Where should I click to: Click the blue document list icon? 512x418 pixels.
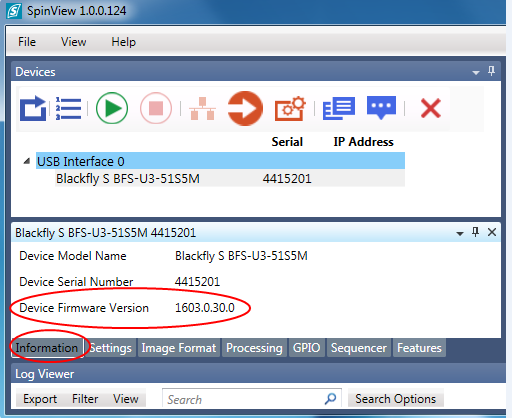click(x=339, y=108)
